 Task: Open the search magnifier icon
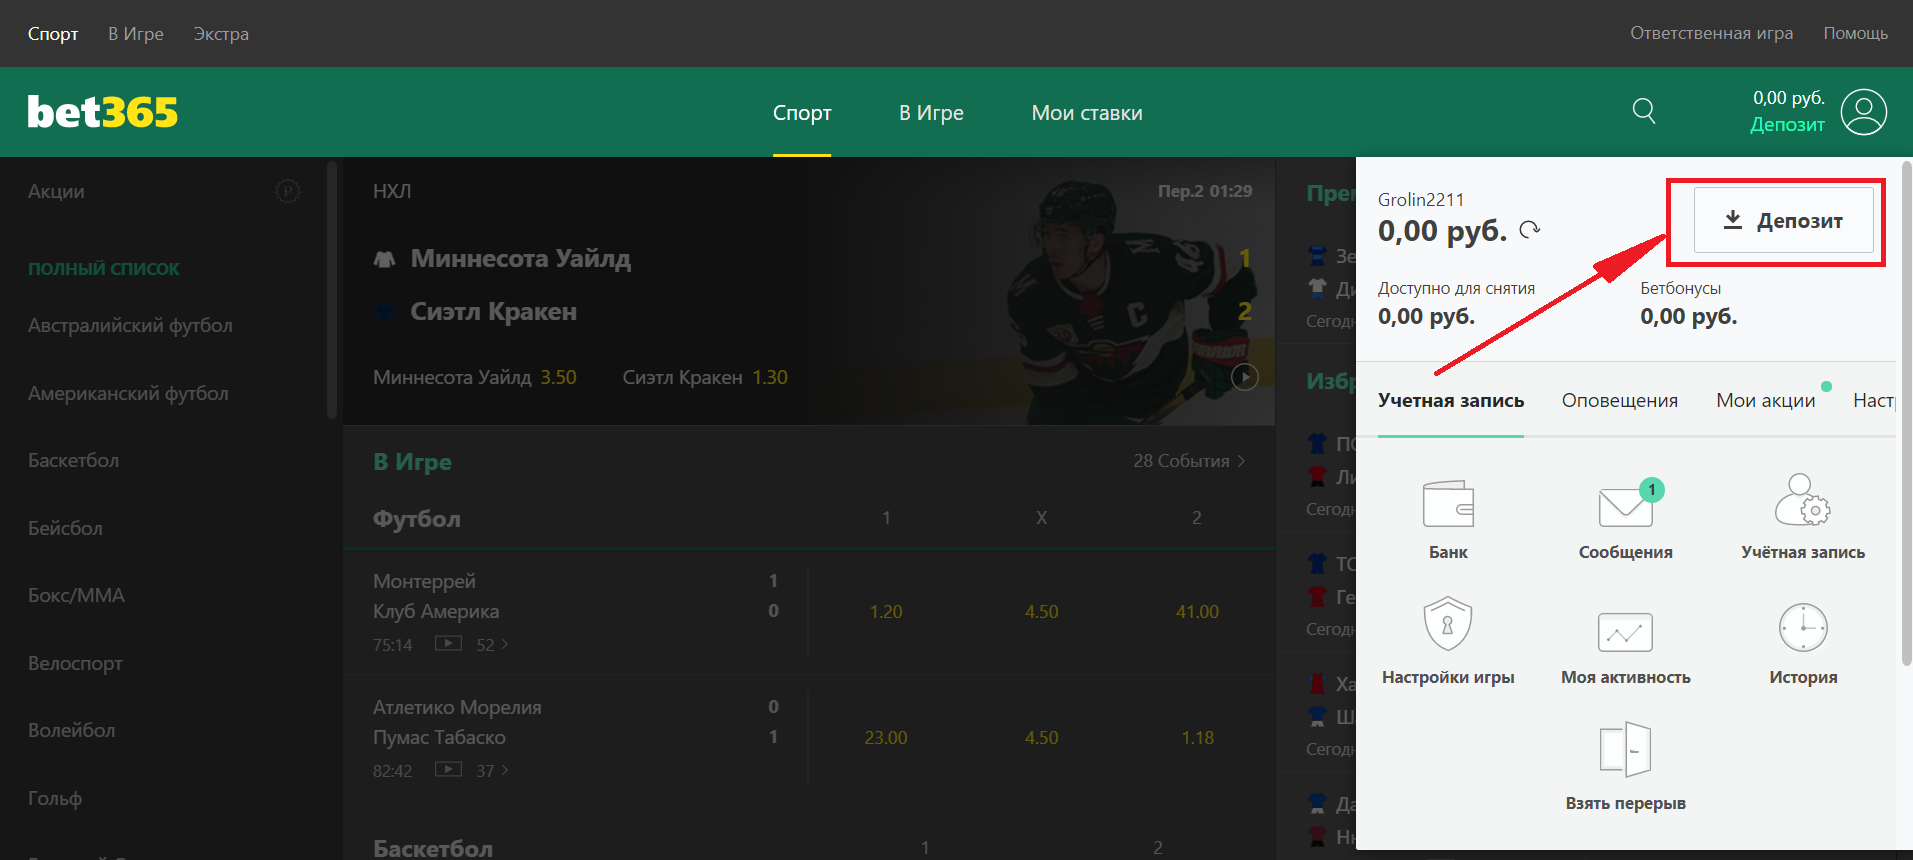[1644, 111]
